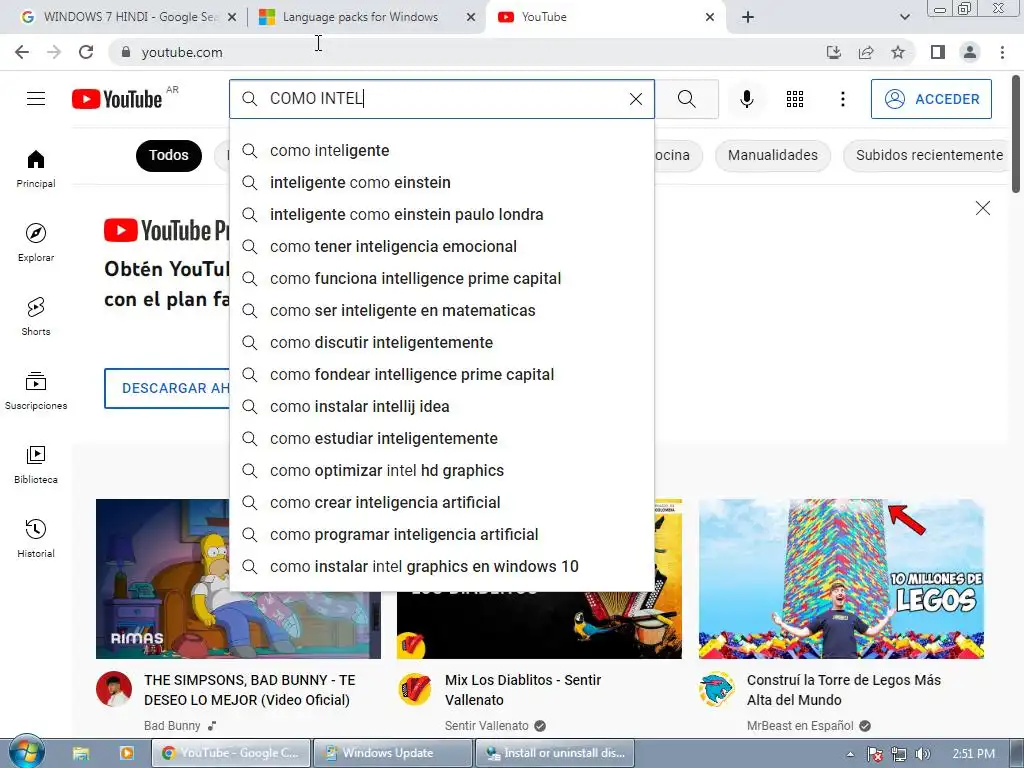Choose 'como funciona intelligence prime capital' suggestion
This screenshot has width=1024, height=768.
(442, 278)
